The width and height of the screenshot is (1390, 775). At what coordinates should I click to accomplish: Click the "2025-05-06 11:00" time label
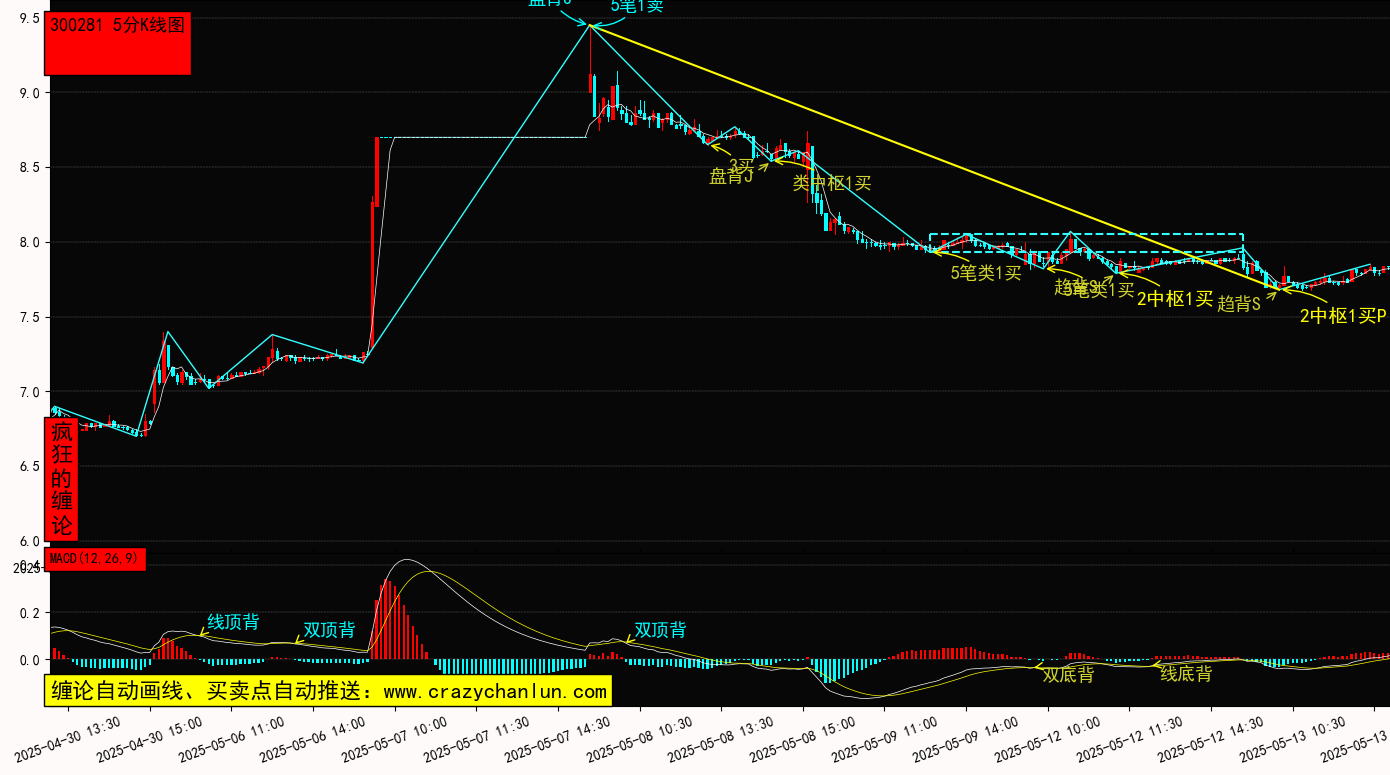231,738
